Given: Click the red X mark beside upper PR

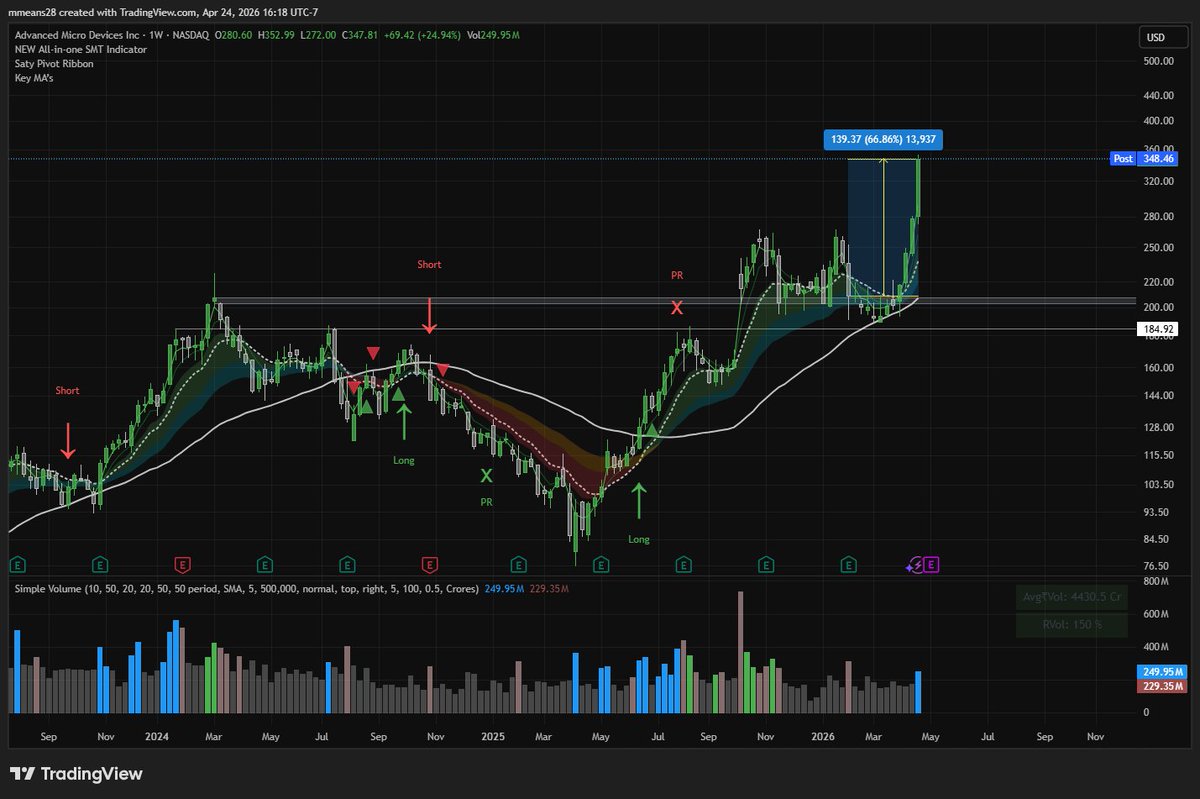Looking at the screenshot, I should click(677, 307).
